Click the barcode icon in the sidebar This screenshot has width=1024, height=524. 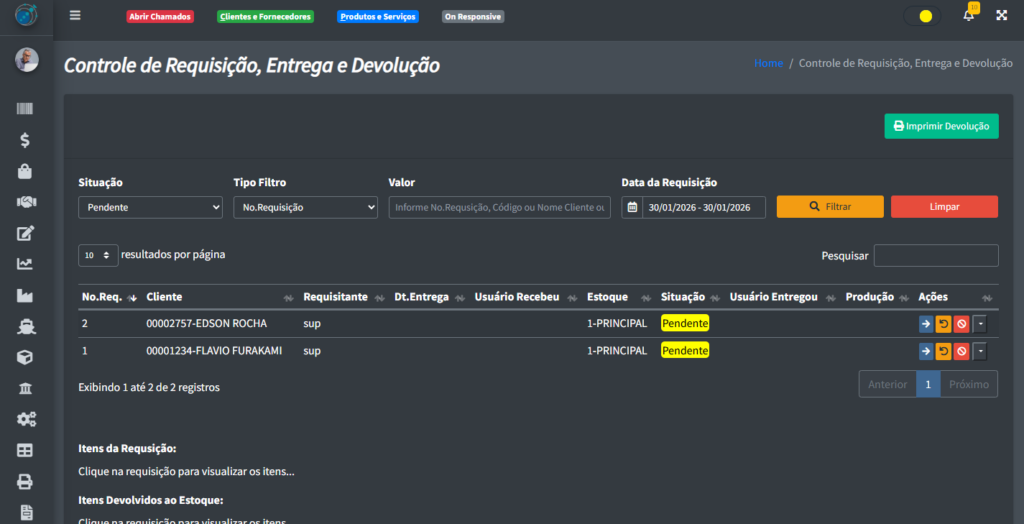click(x=25, y=109)
